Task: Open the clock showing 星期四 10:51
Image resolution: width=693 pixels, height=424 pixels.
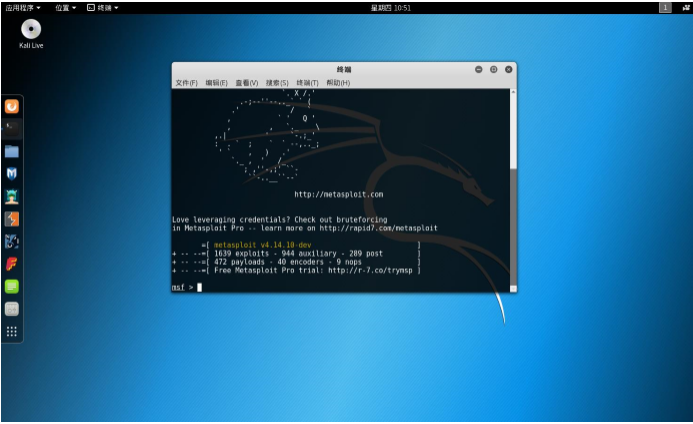Action: 391,8
